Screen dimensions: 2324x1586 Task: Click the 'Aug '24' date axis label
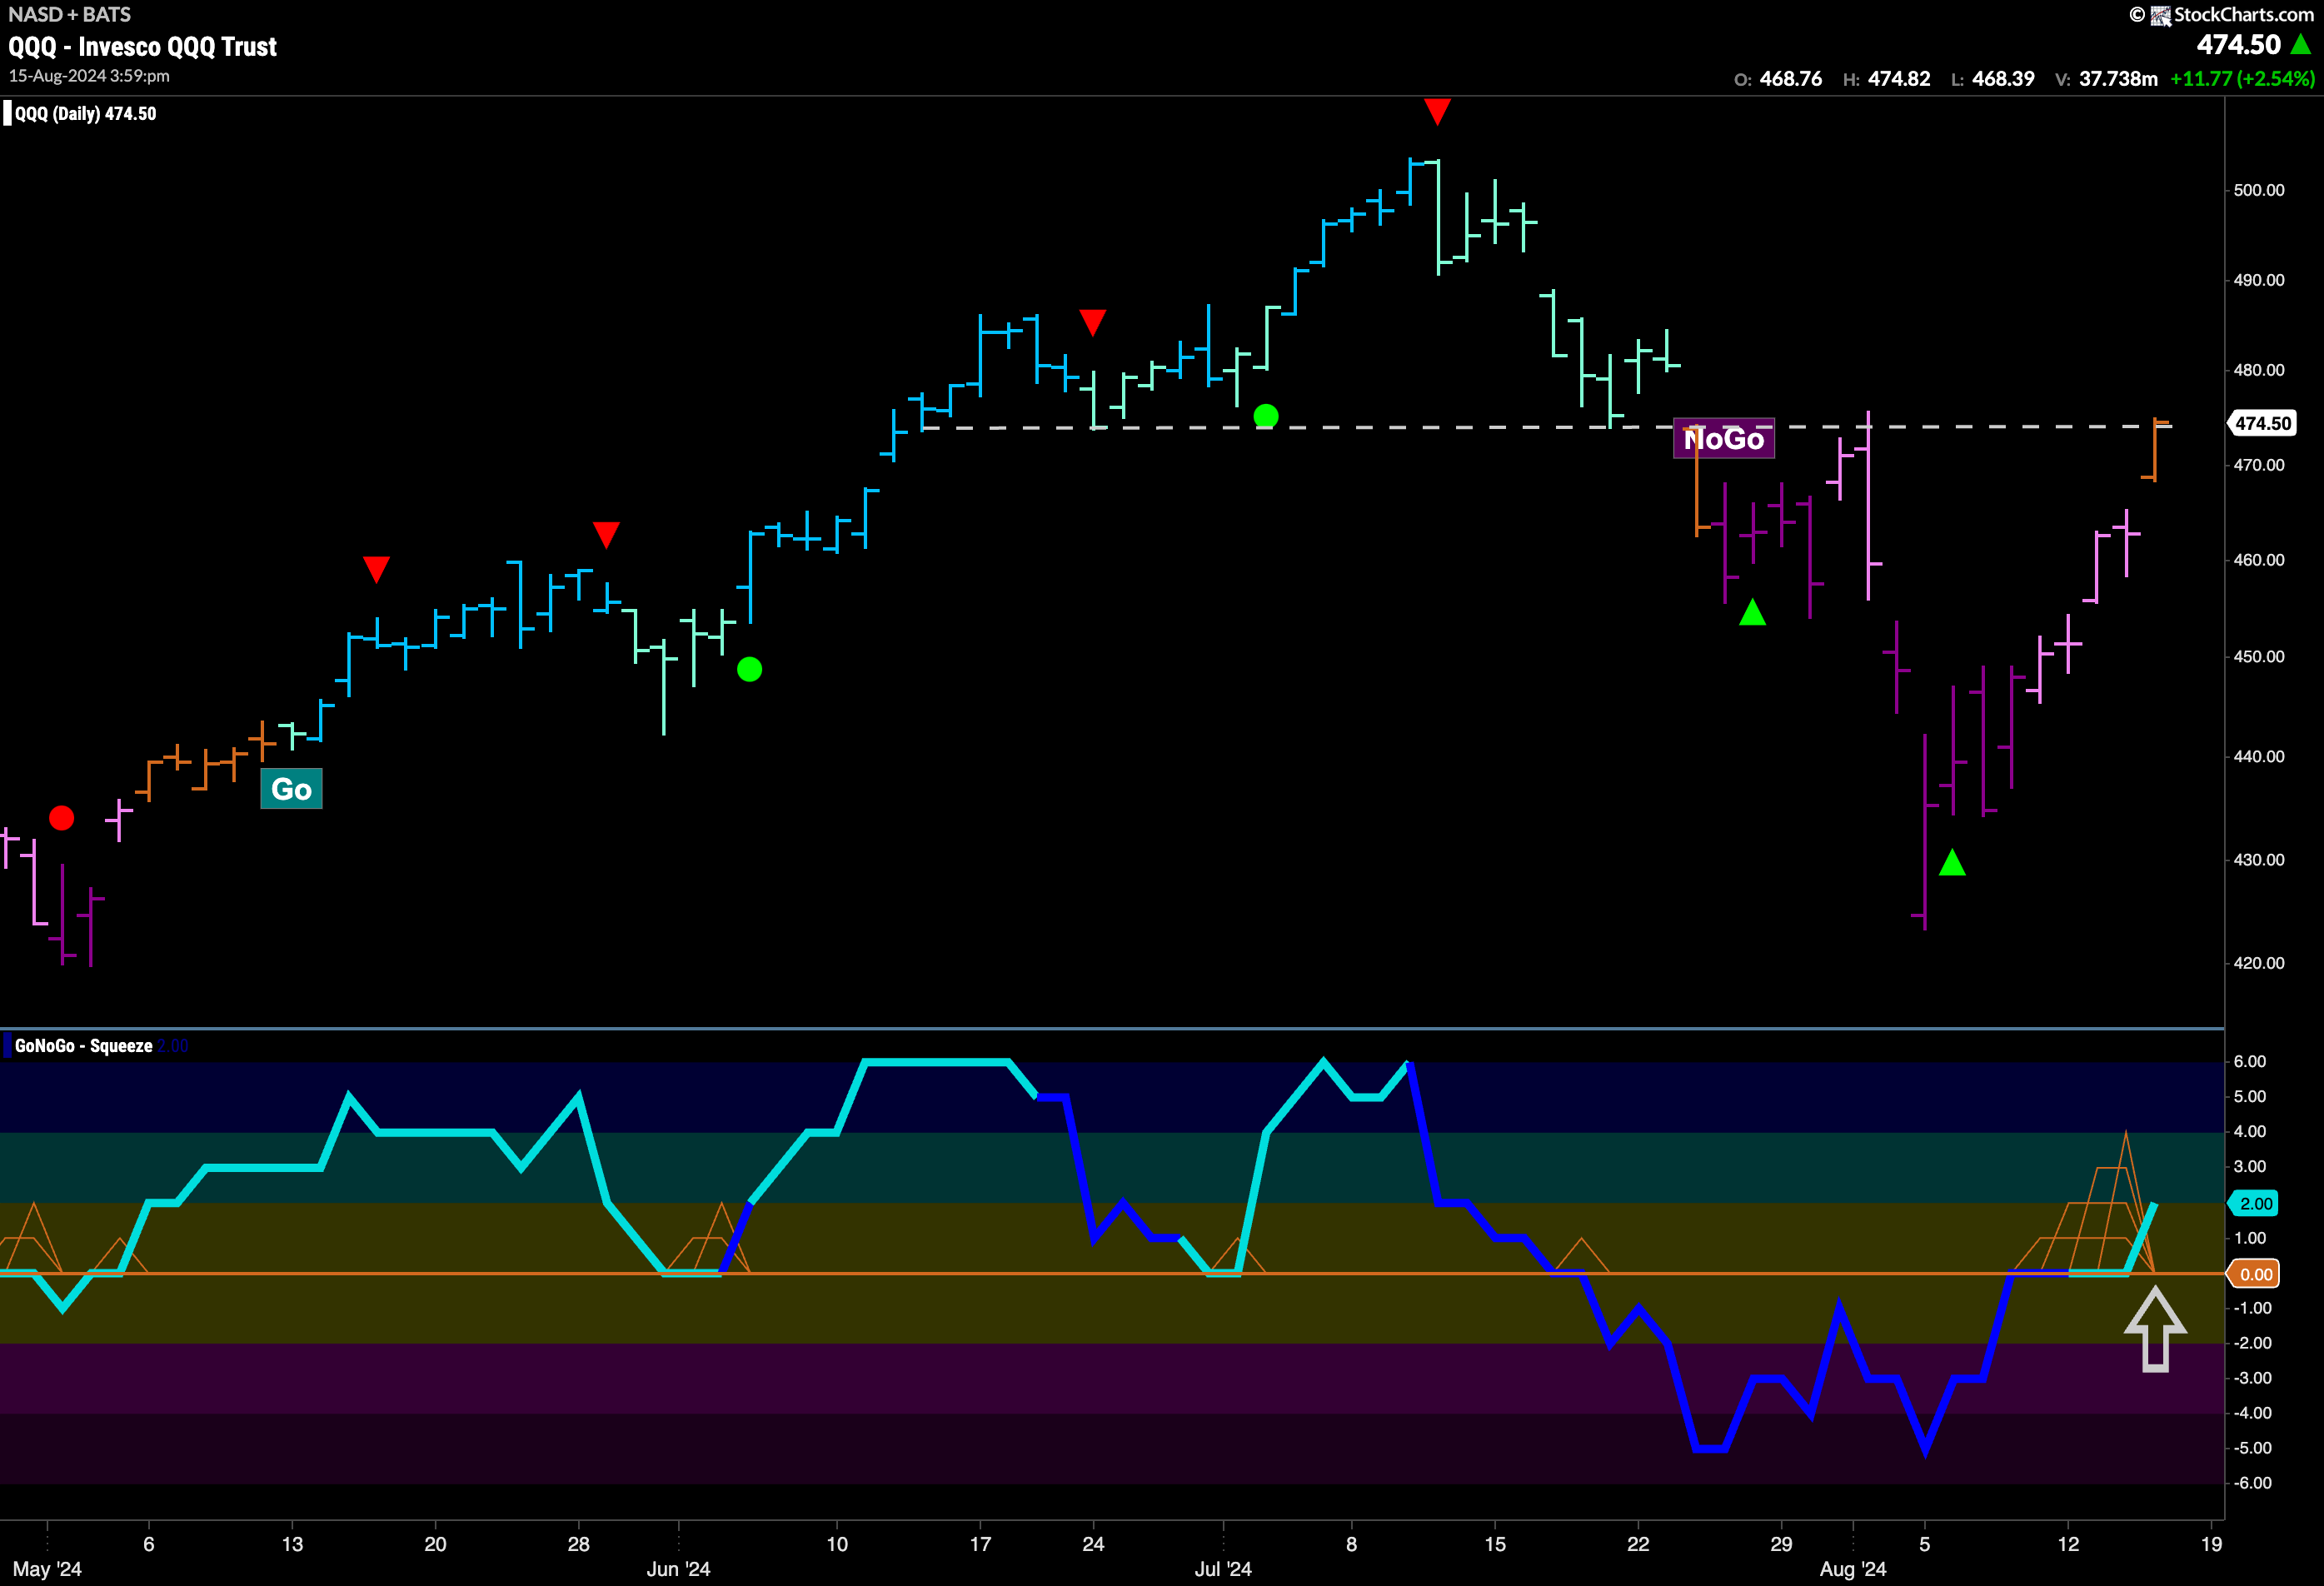1853,1569
